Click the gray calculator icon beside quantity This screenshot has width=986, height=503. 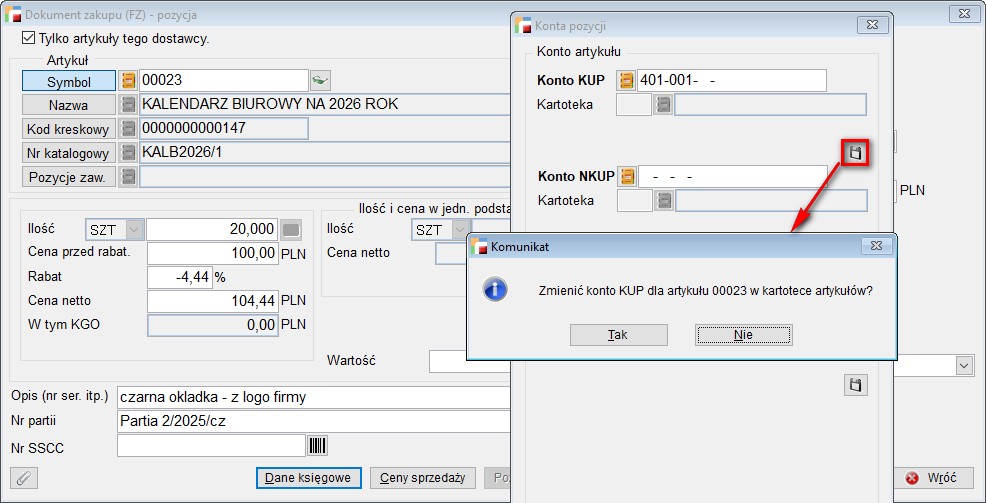pos(291,230)
